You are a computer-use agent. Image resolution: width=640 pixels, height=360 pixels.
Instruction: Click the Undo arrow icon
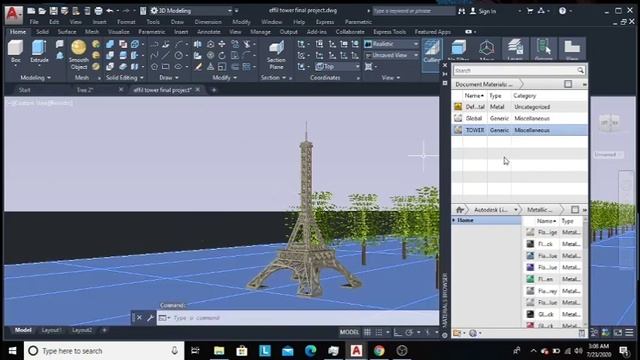click(x=110, y=11)
